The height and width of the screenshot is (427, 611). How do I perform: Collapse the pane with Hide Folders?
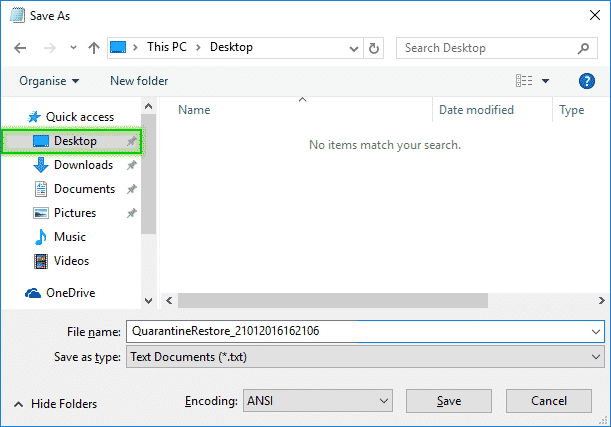(x=55, y=376)
